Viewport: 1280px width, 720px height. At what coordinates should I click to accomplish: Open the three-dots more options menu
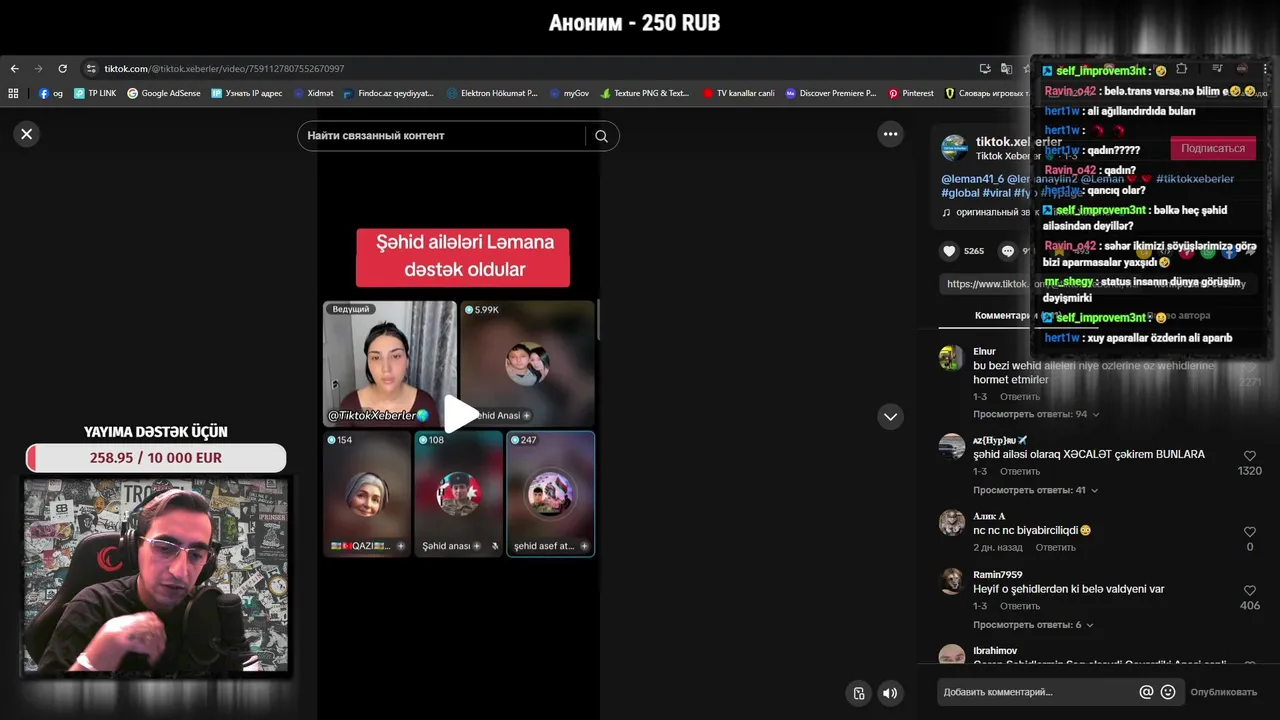(x=890, y=134)
